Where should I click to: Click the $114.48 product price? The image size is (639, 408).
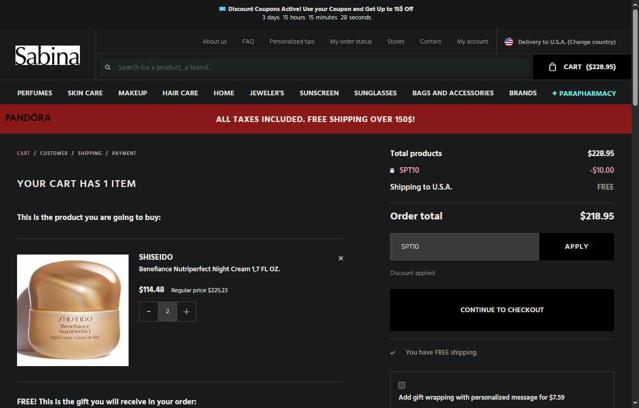point(152,289)
